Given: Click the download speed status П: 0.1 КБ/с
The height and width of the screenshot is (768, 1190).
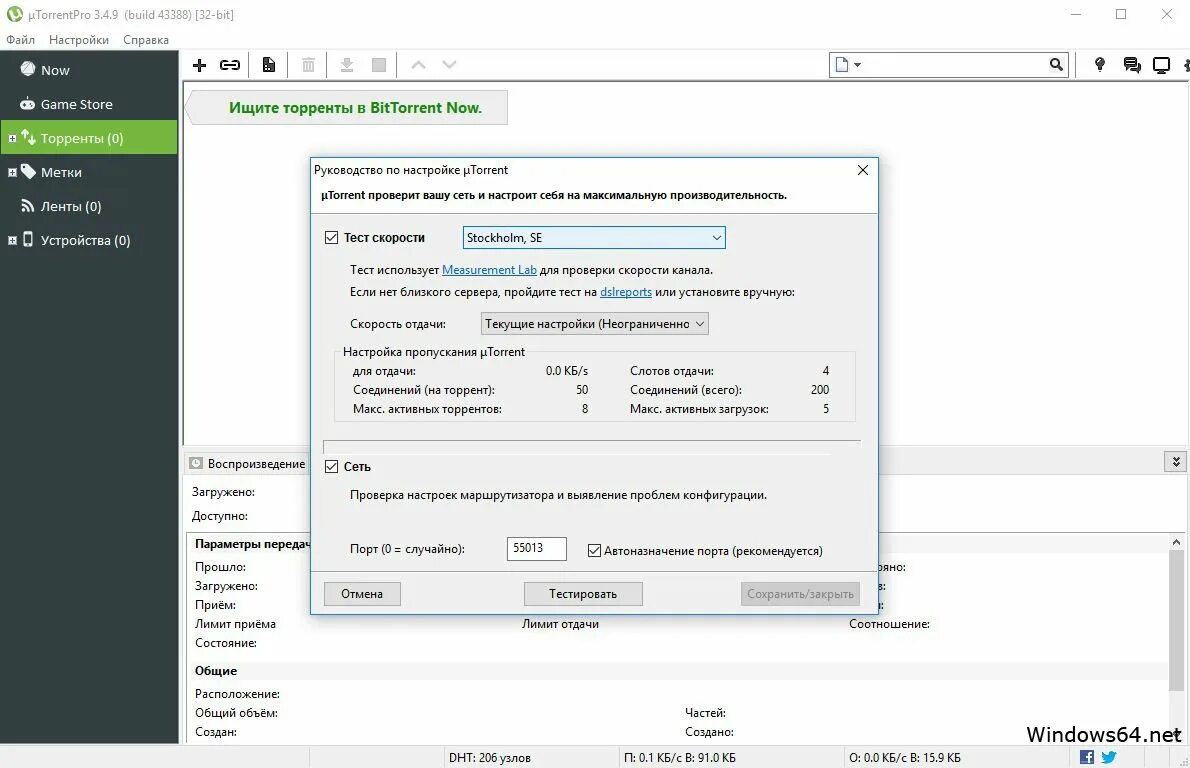Looking at the screenshot, I should 679,757.
